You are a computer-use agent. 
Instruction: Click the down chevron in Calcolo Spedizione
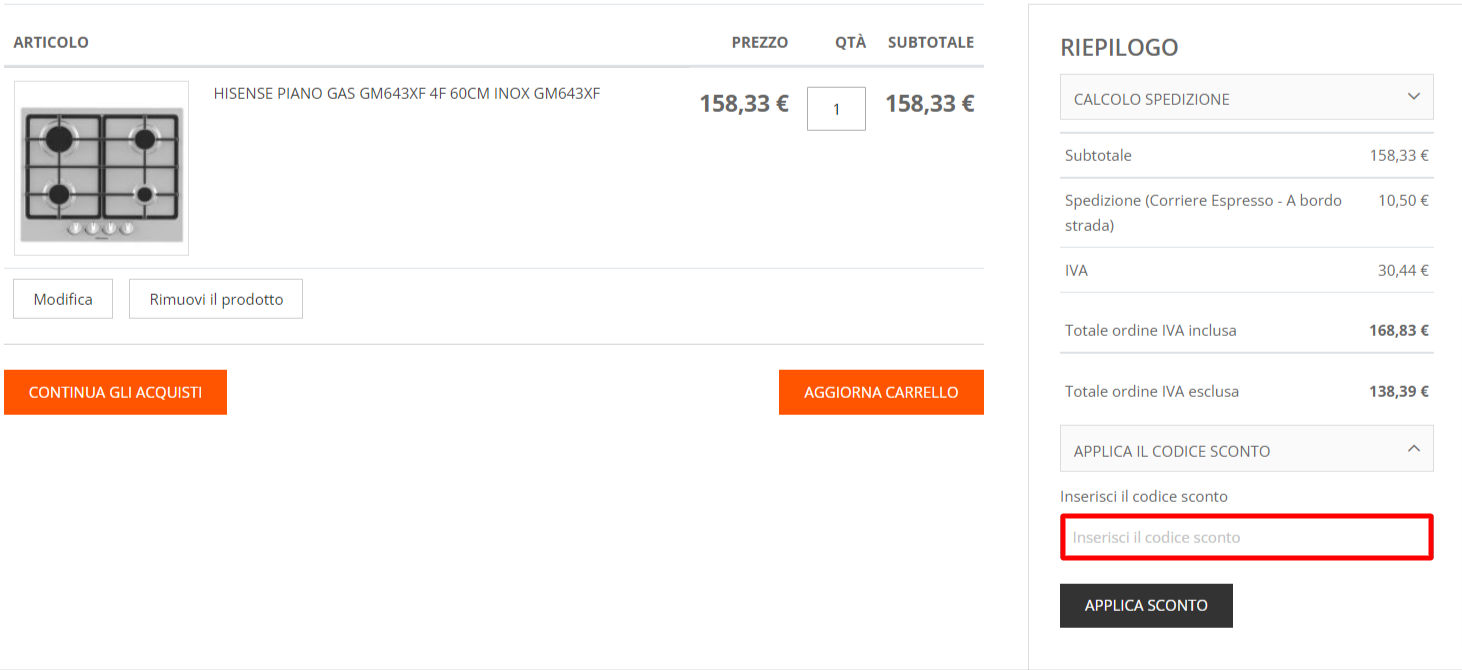[x=1413, y=97]
